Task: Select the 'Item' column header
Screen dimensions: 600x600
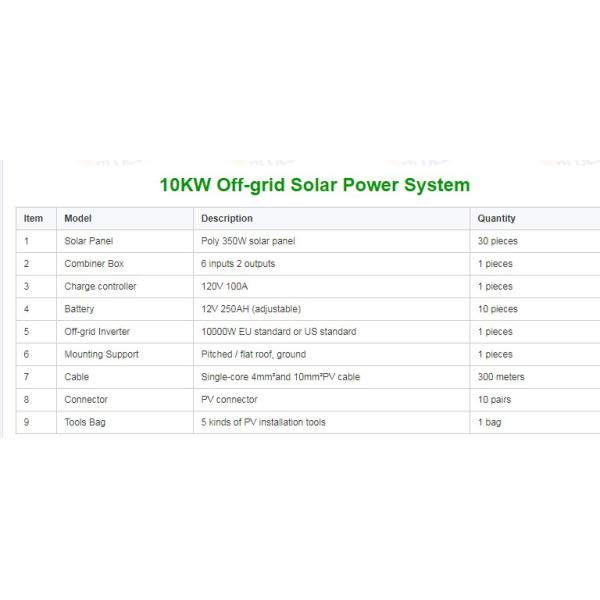Action: pos(34,218)
